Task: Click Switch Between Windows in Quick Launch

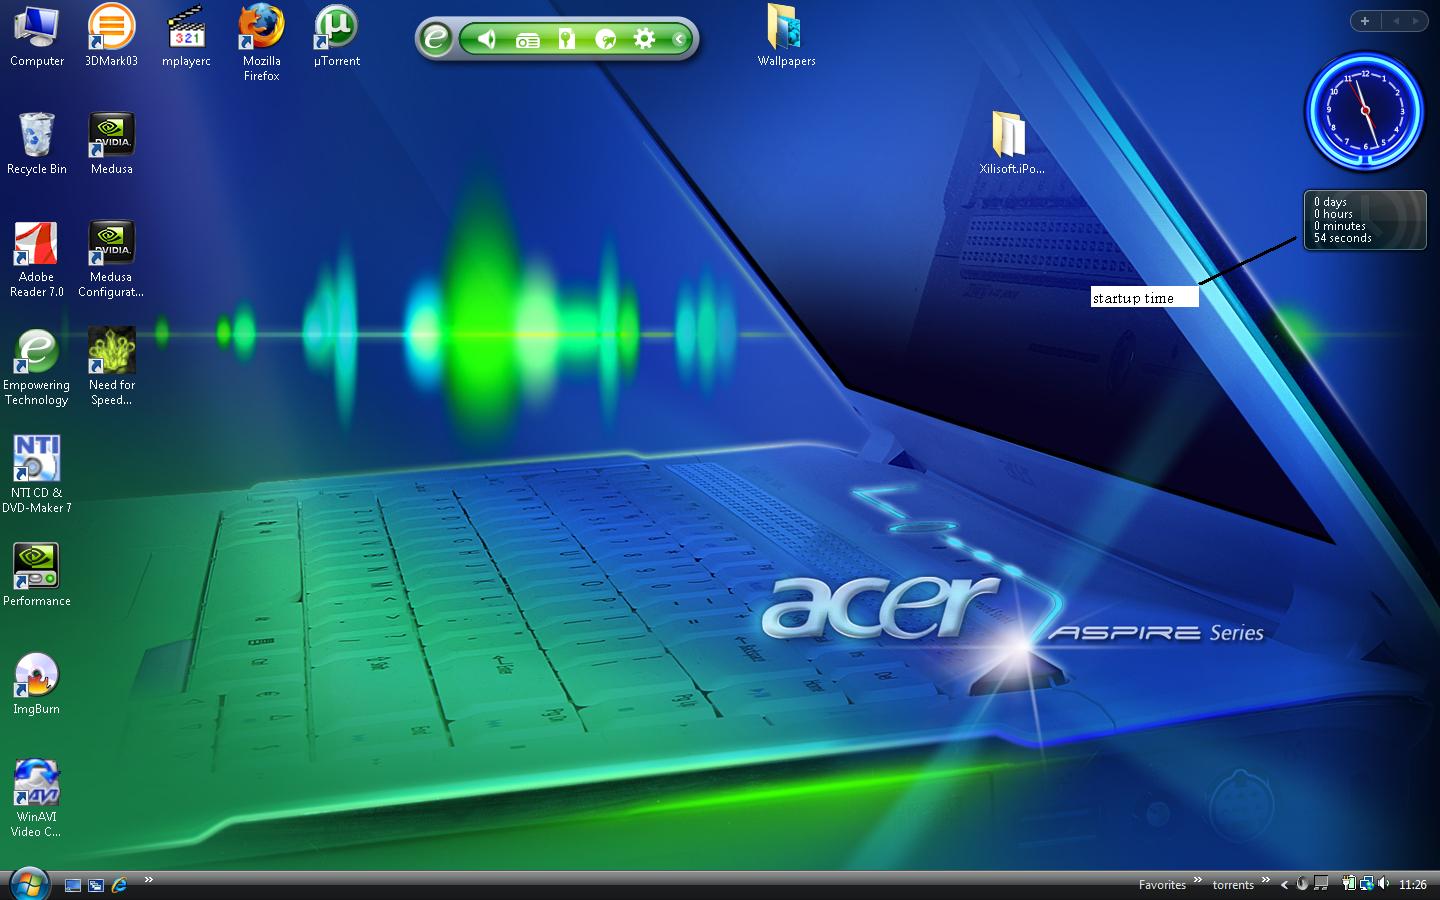Action: [96, 885]
